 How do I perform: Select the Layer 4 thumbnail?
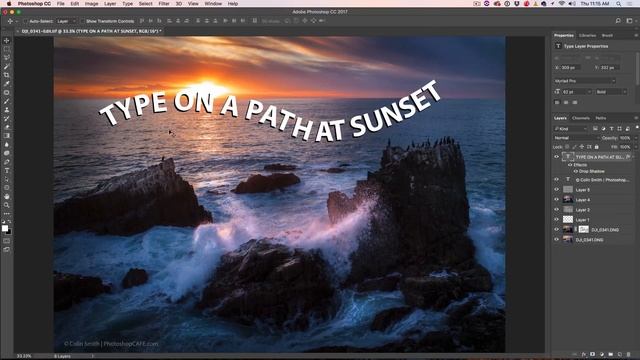coord(568,200)
